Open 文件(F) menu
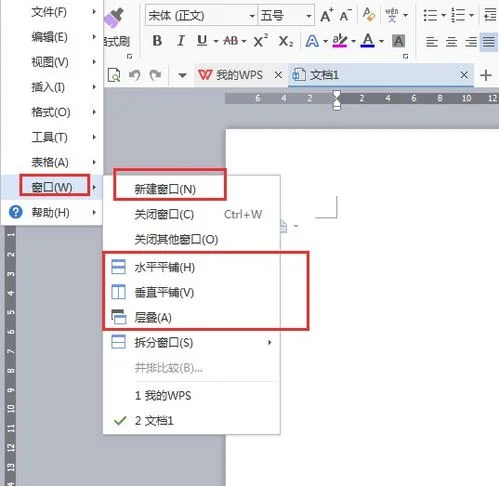The image size is (499, 486). point(51,12)
